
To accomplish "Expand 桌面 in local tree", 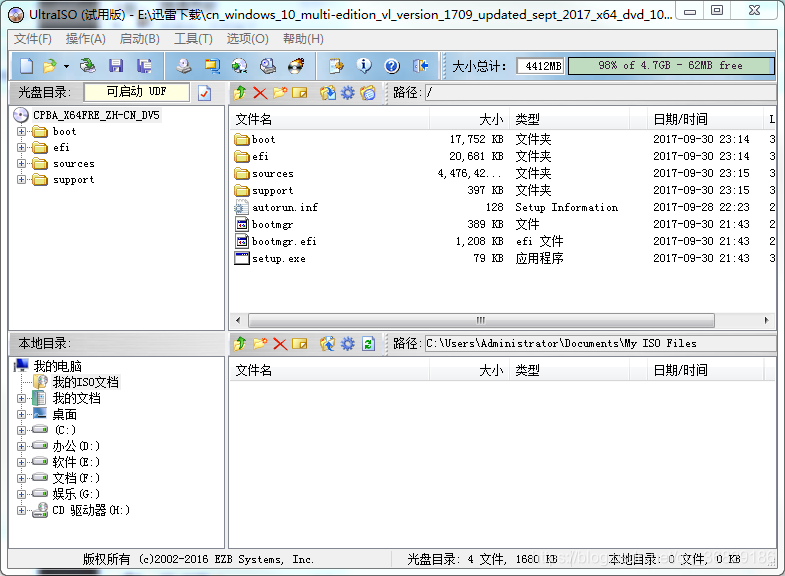I will [21, 414].
